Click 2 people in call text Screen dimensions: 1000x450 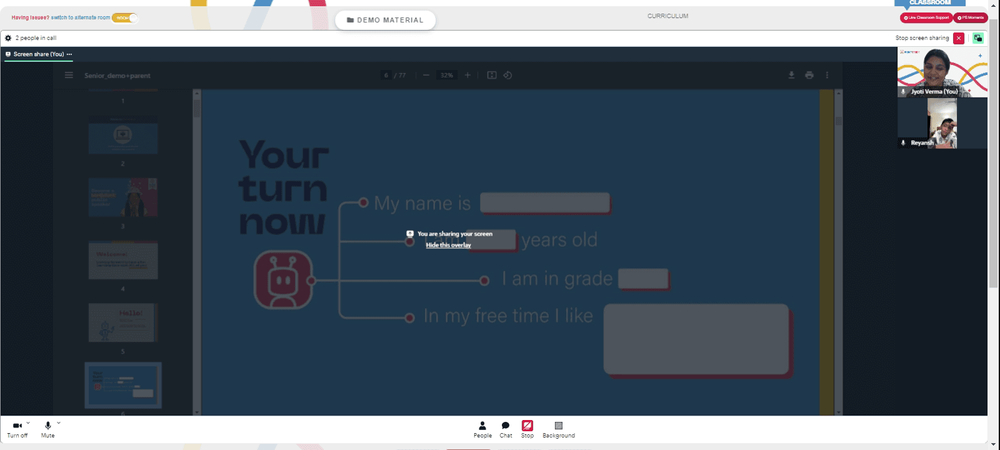point(36,38)
